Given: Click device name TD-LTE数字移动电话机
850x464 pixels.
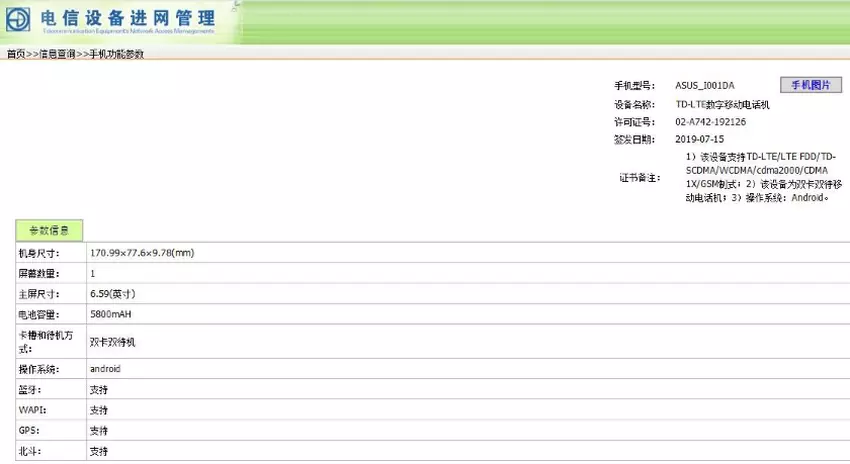Looking at the screenshot, I should [x=724, y=104].
